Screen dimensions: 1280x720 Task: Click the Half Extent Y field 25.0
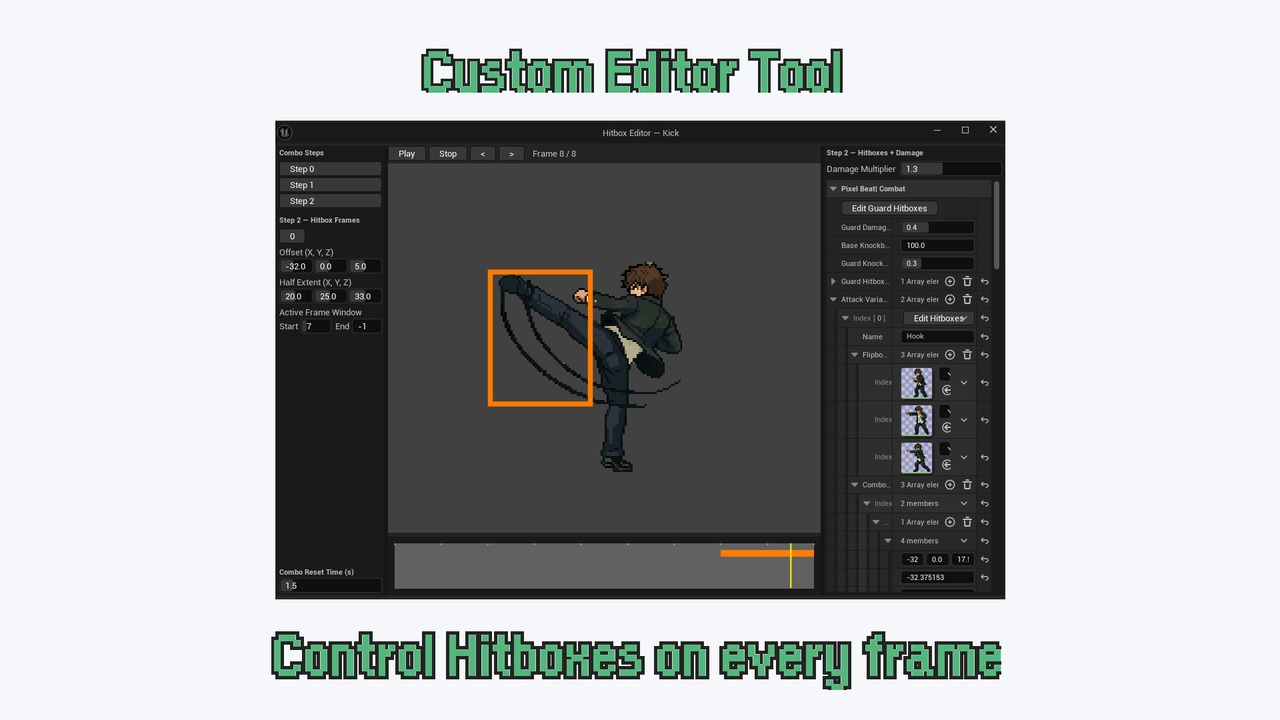(330, 297)
